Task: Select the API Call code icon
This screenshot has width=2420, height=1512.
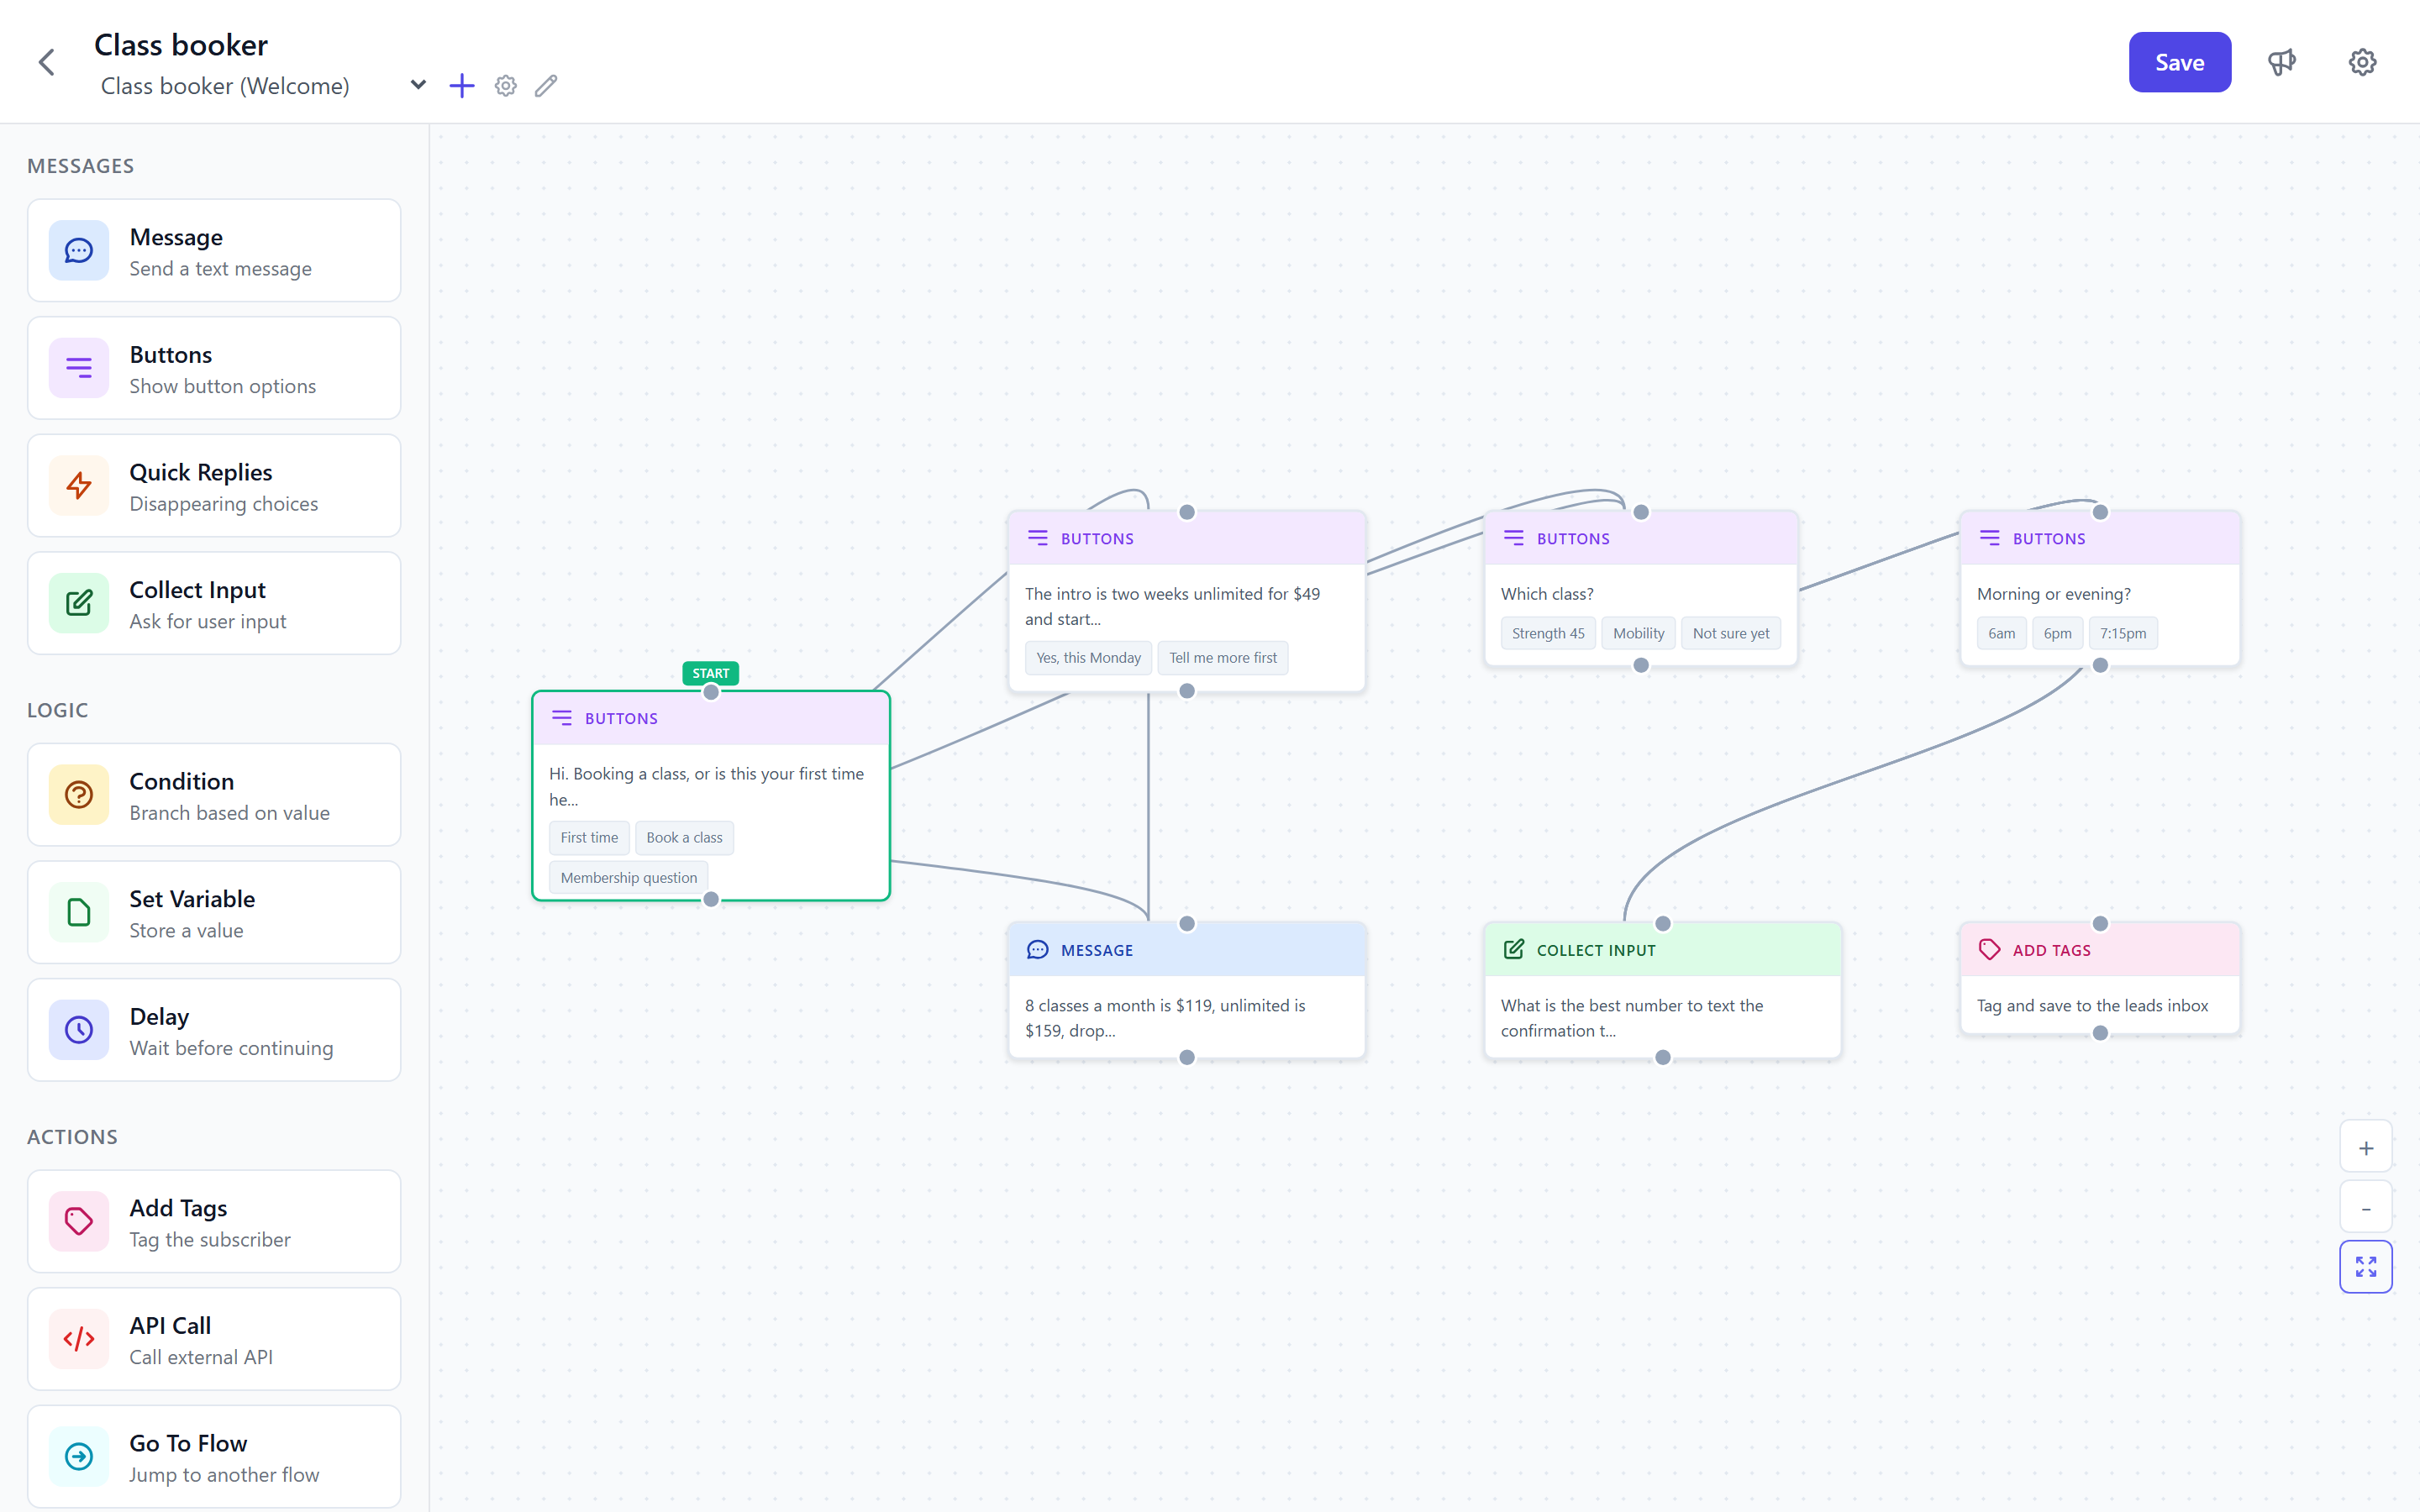Action: (x=79, y=1339)
